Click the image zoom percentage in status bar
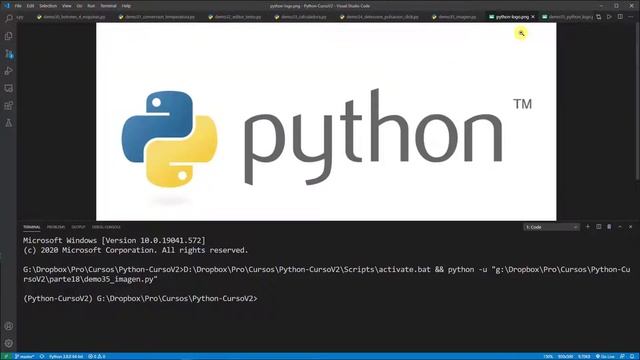 548,356
